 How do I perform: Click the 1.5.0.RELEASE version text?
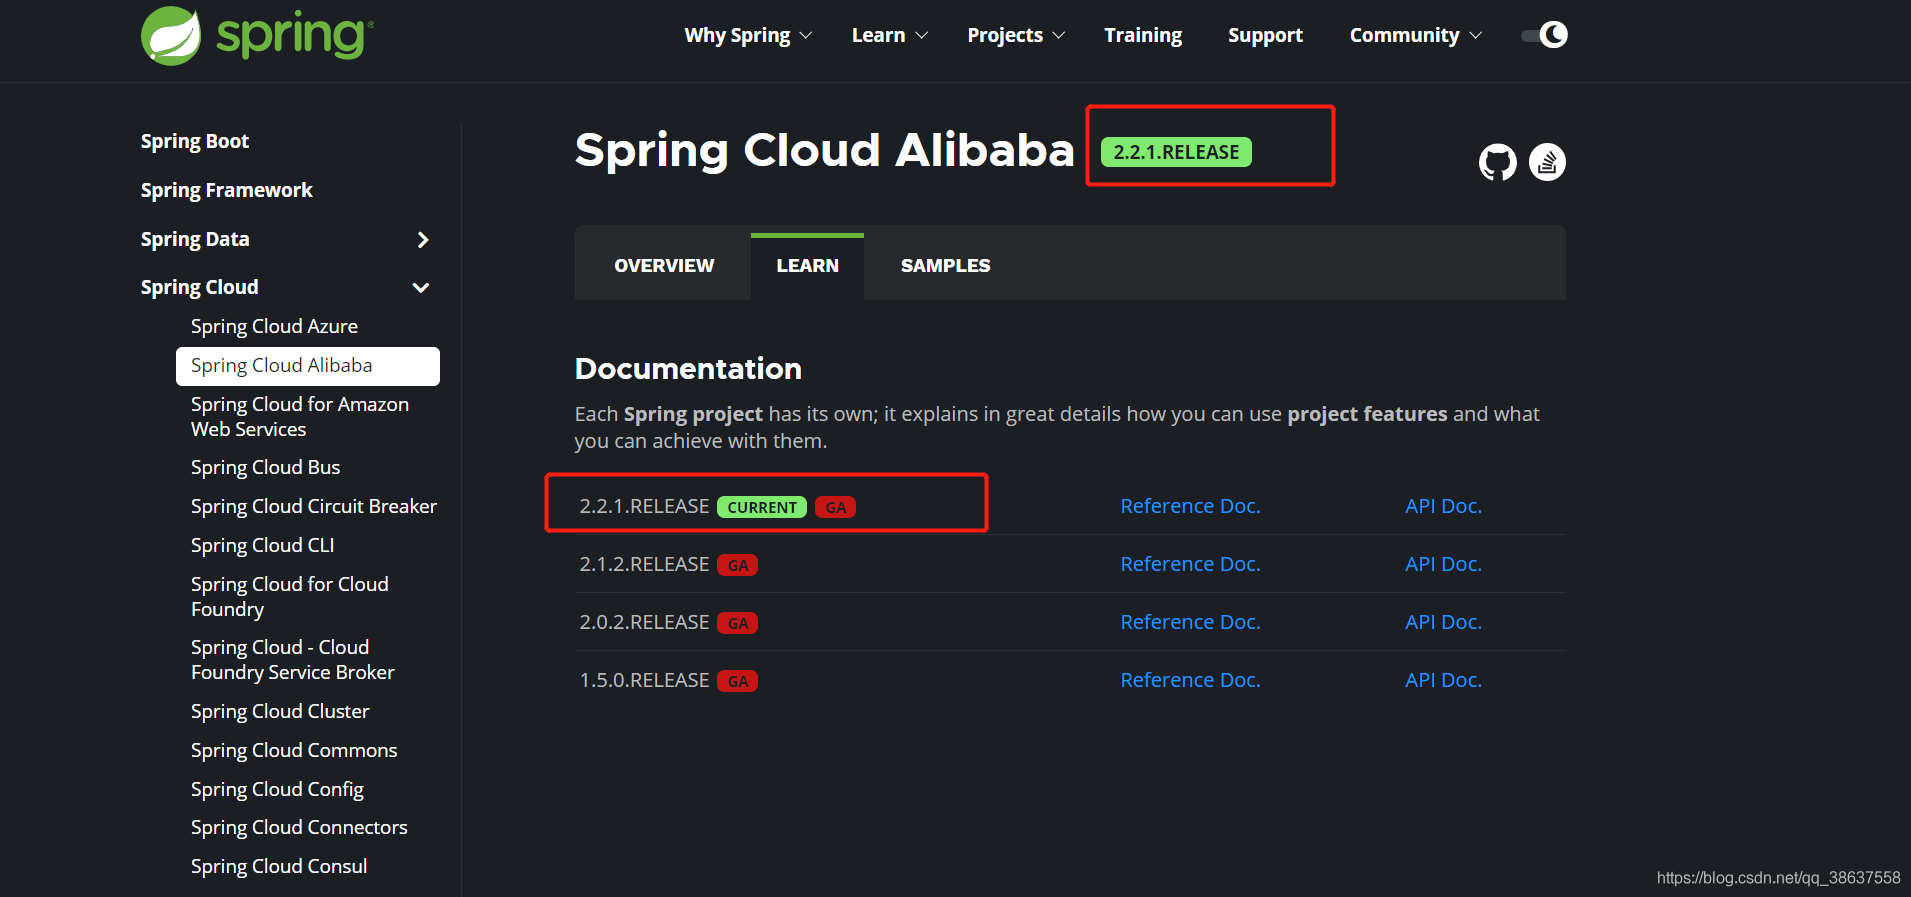644,680
